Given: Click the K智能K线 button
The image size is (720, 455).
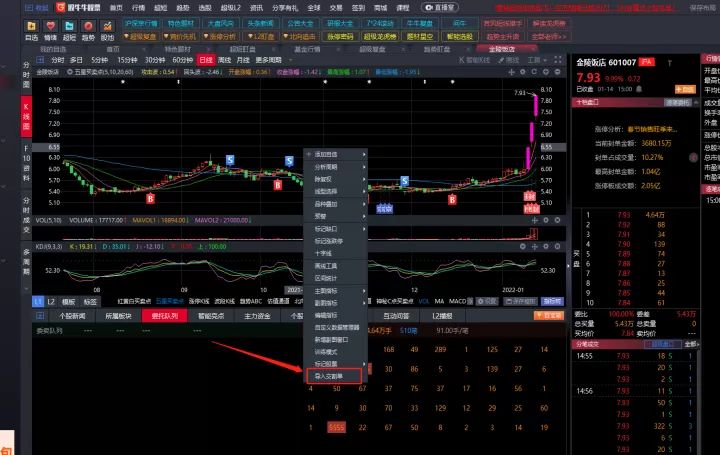Looking at the screenshot, I should tap(474, 60).
